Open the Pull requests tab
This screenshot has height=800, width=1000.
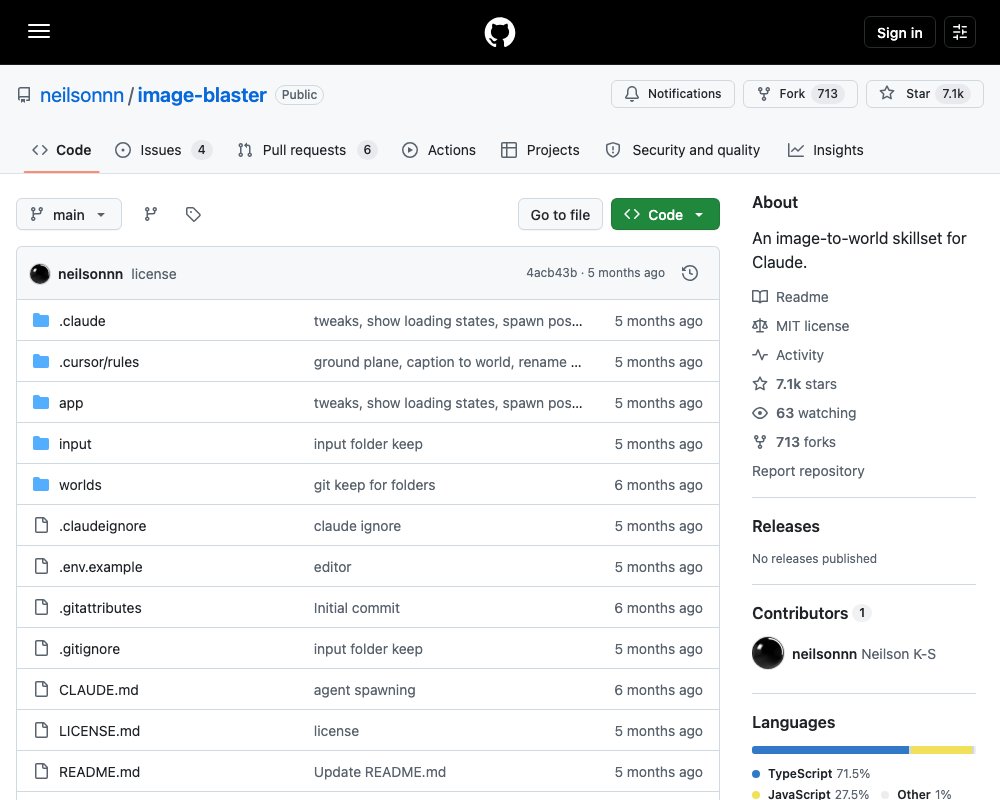pyautogui.click(x=307, y=150)
